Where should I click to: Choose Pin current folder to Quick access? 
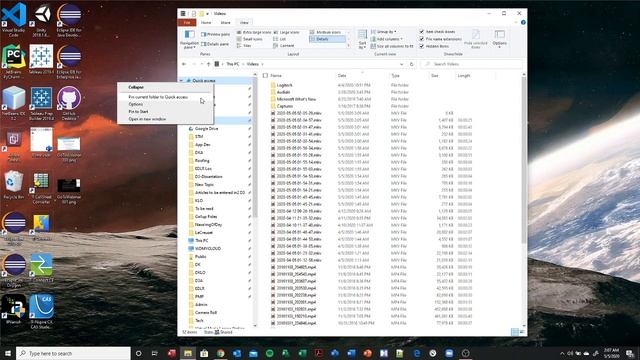(165, 97)
